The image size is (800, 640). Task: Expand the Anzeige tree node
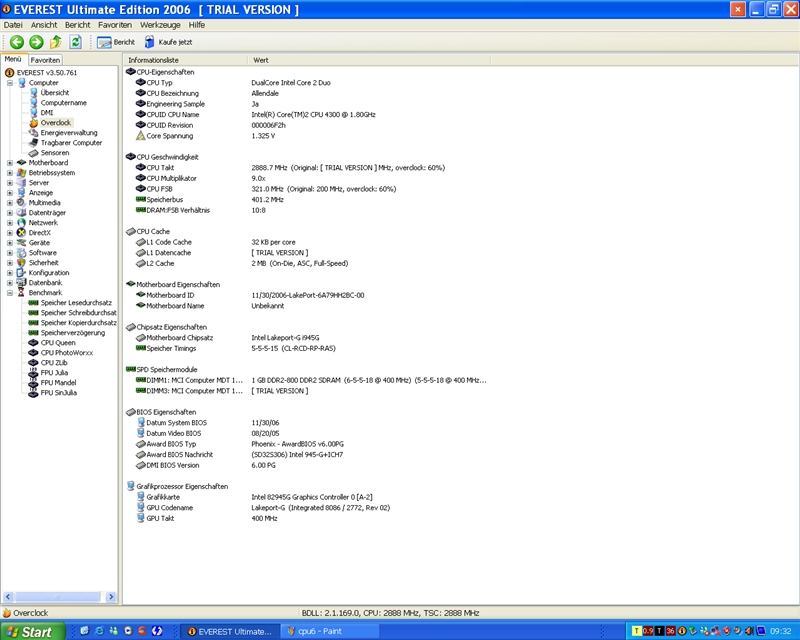coord(10,192)
